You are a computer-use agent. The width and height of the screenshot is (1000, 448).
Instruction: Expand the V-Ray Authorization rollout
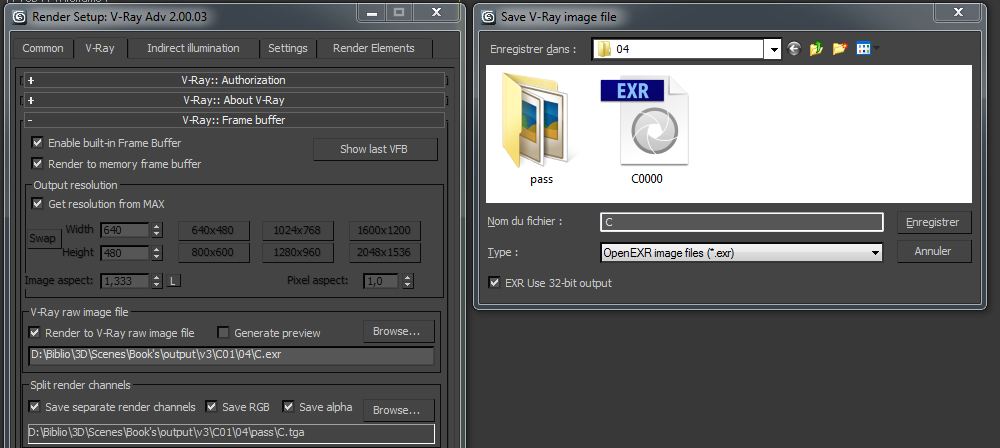[x=233, y=80]
